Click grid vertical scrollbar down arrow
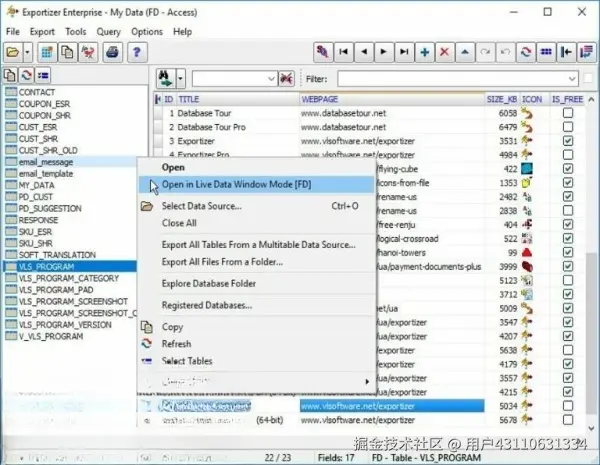 (x=591, y=428)
